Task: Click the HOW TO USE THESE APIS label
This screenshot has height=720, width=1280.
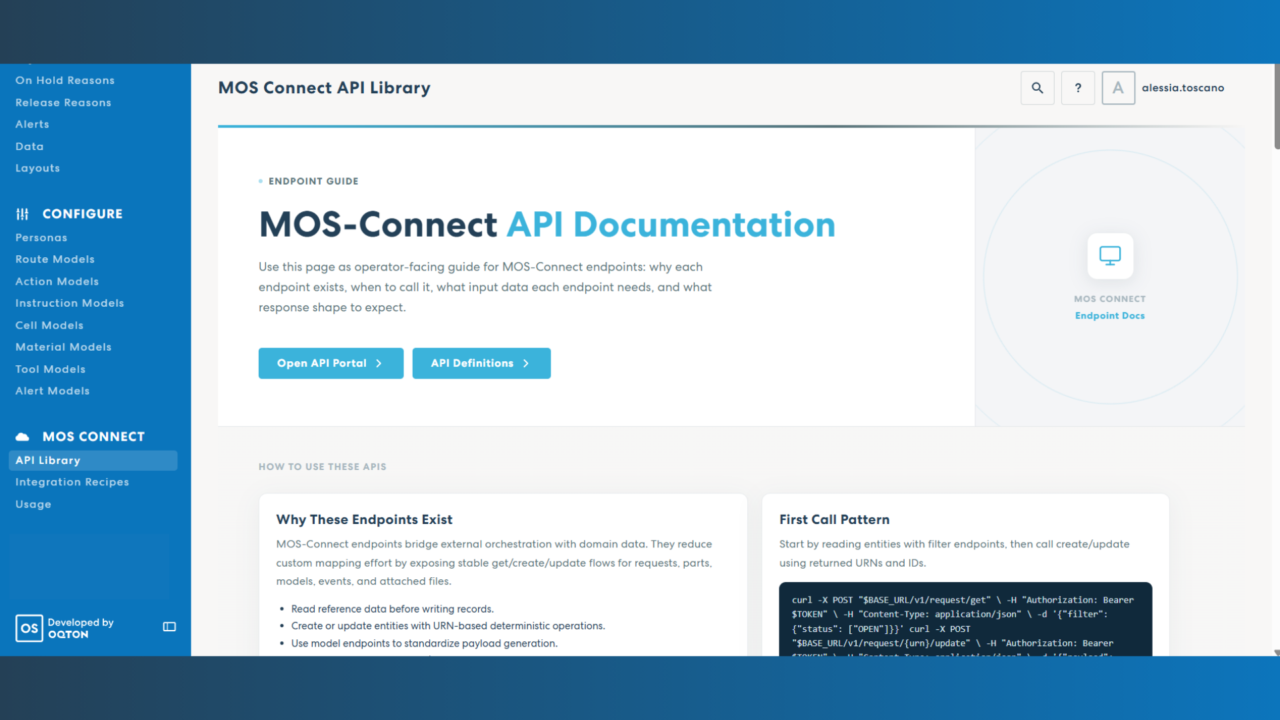Action: tap(322, 467)
